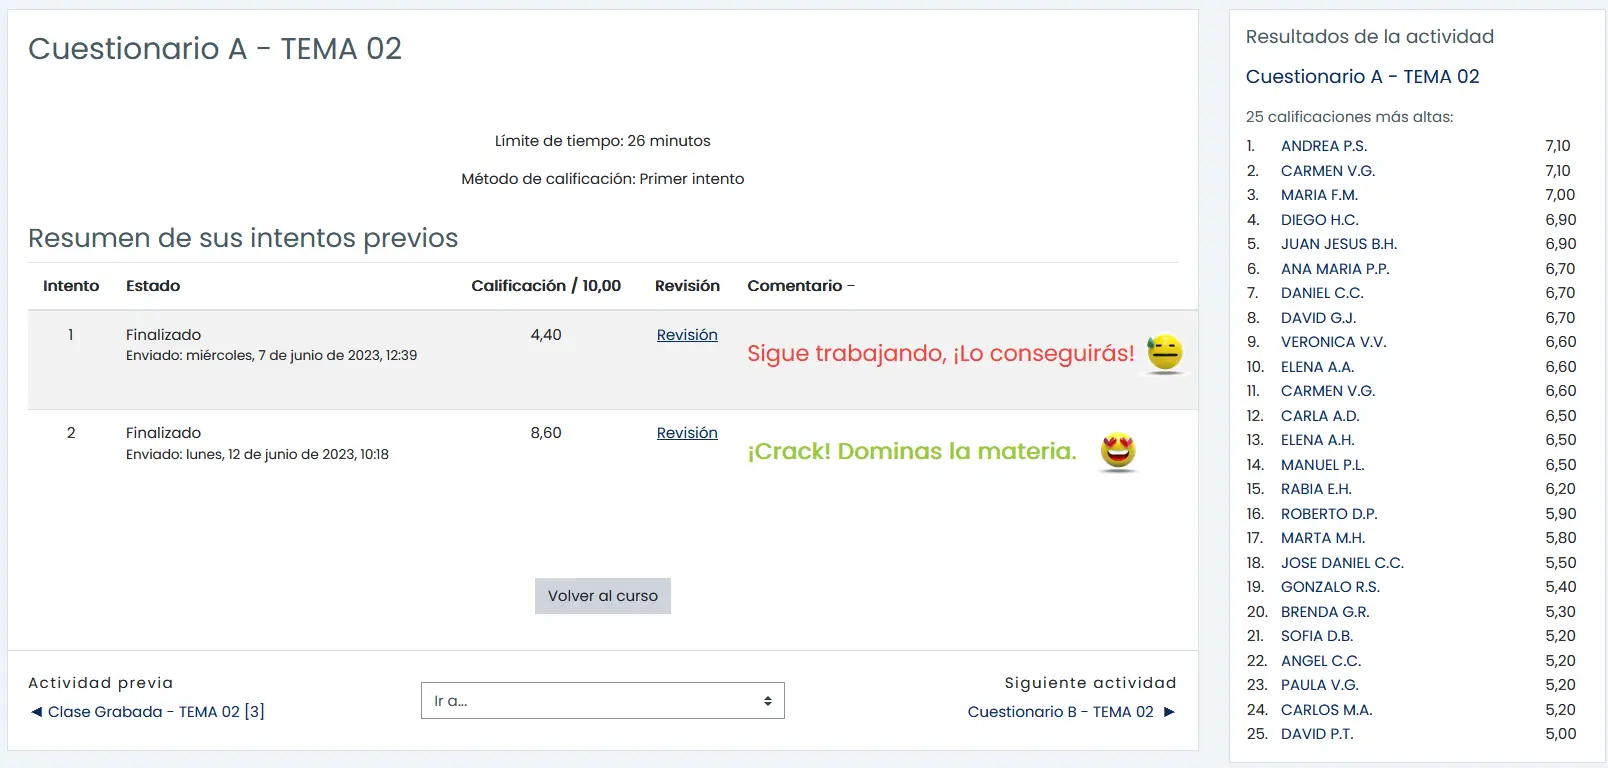Click "Enviado: miércoles, 7 de junio de 2023" text

pos(272,355)
